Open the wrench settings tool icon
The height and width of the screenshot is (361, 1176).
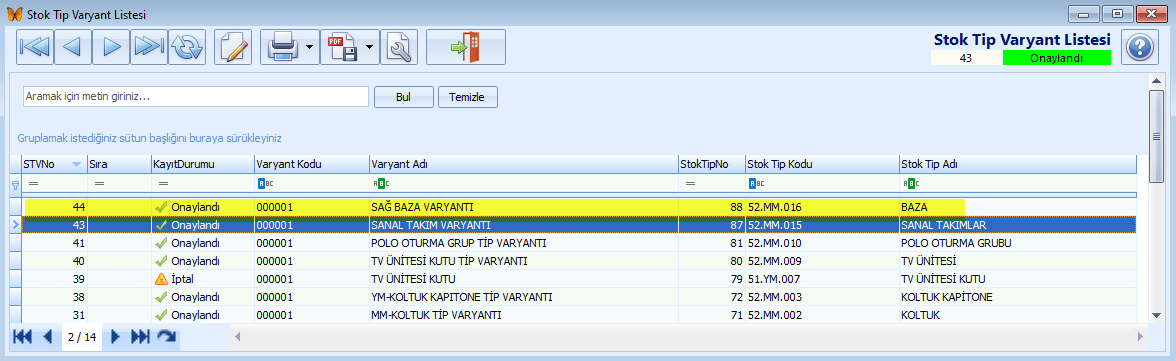[399, 47]
